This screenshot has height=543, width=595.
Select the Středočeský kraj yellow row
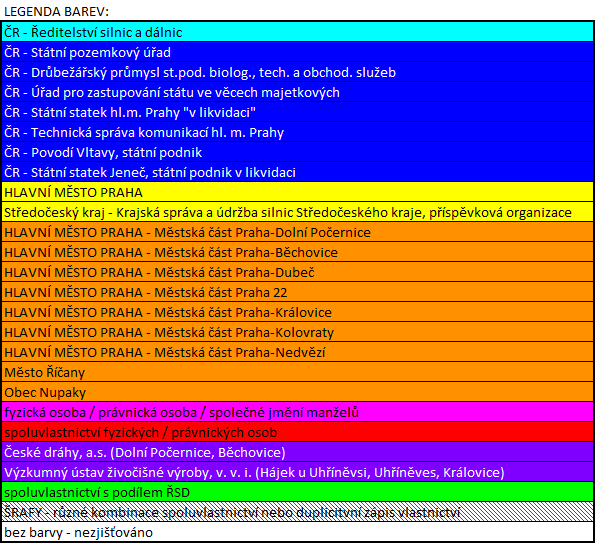(298, 212)
